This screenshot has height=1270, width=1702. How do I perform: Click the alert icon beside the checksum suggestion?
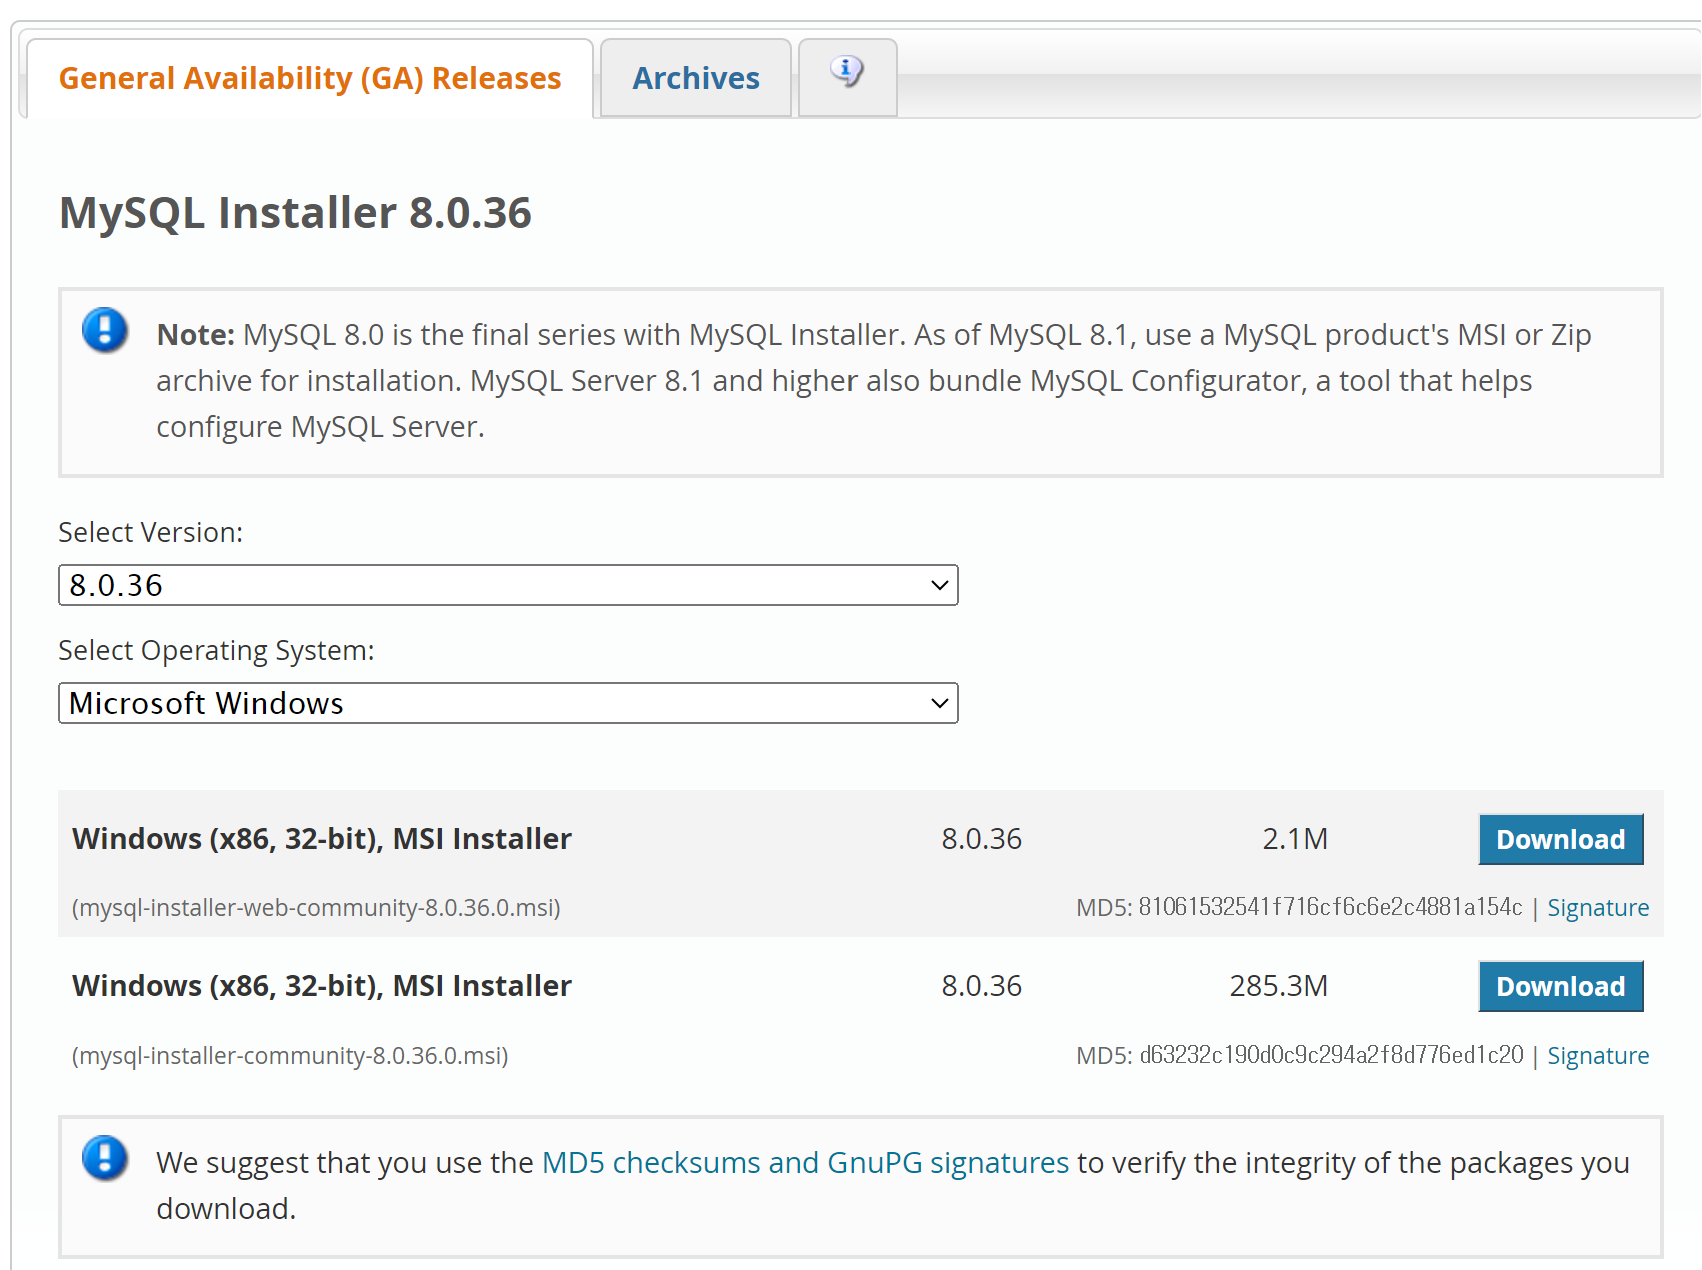pyautogui.click(x=105, y=1159)
